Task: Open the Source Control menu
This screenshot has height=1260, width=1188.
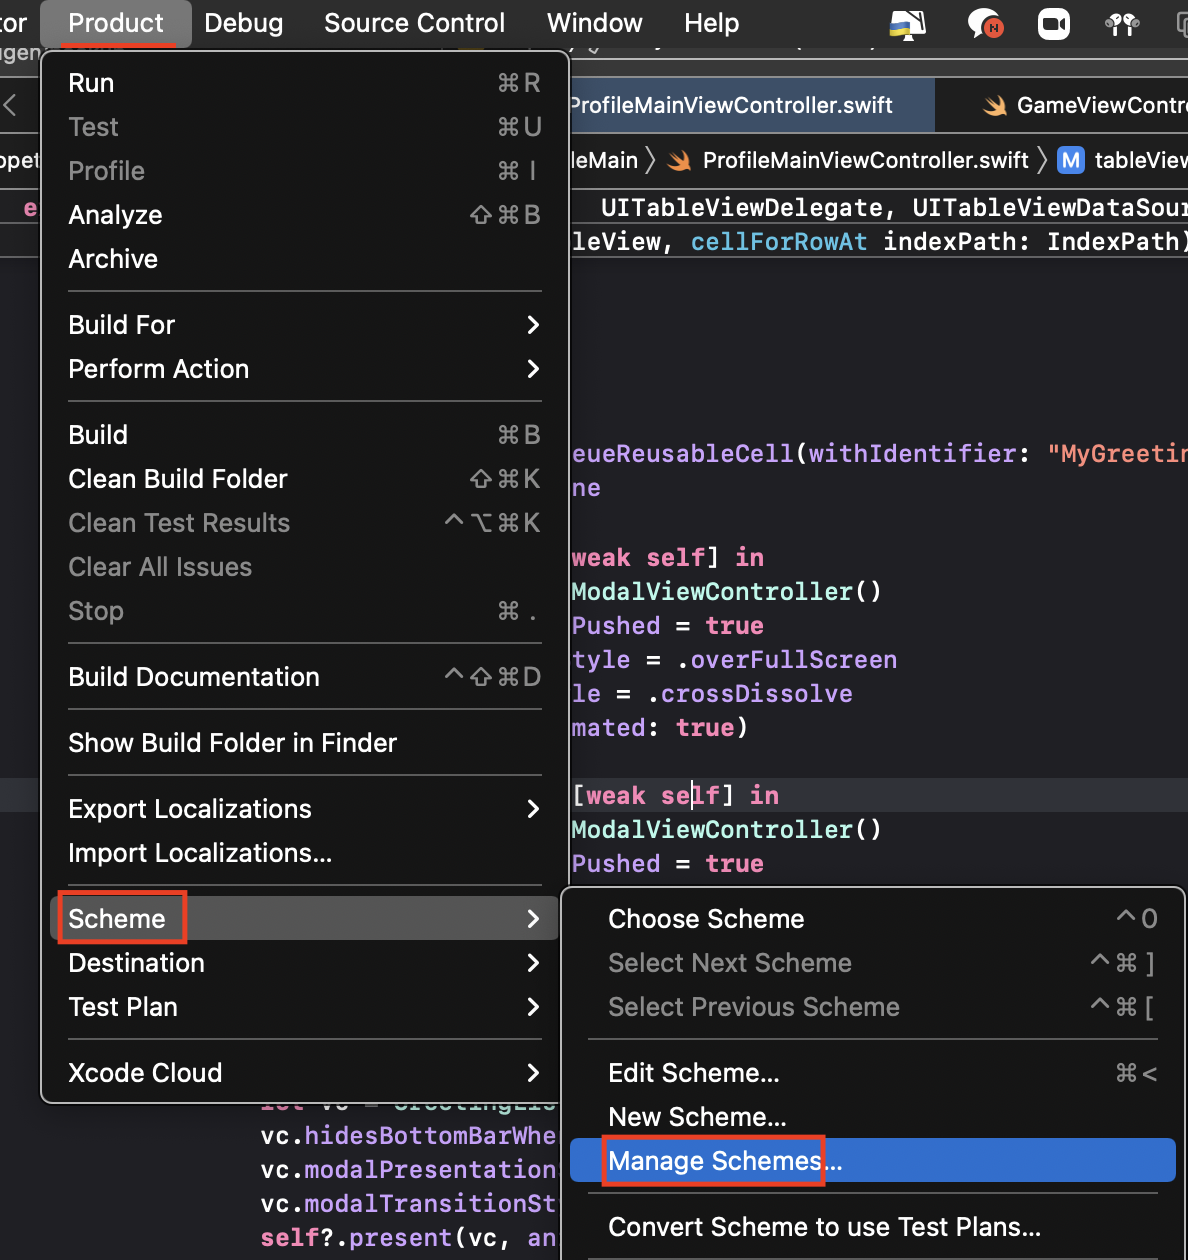Action: pyautogui.click(x=414, y=23)
